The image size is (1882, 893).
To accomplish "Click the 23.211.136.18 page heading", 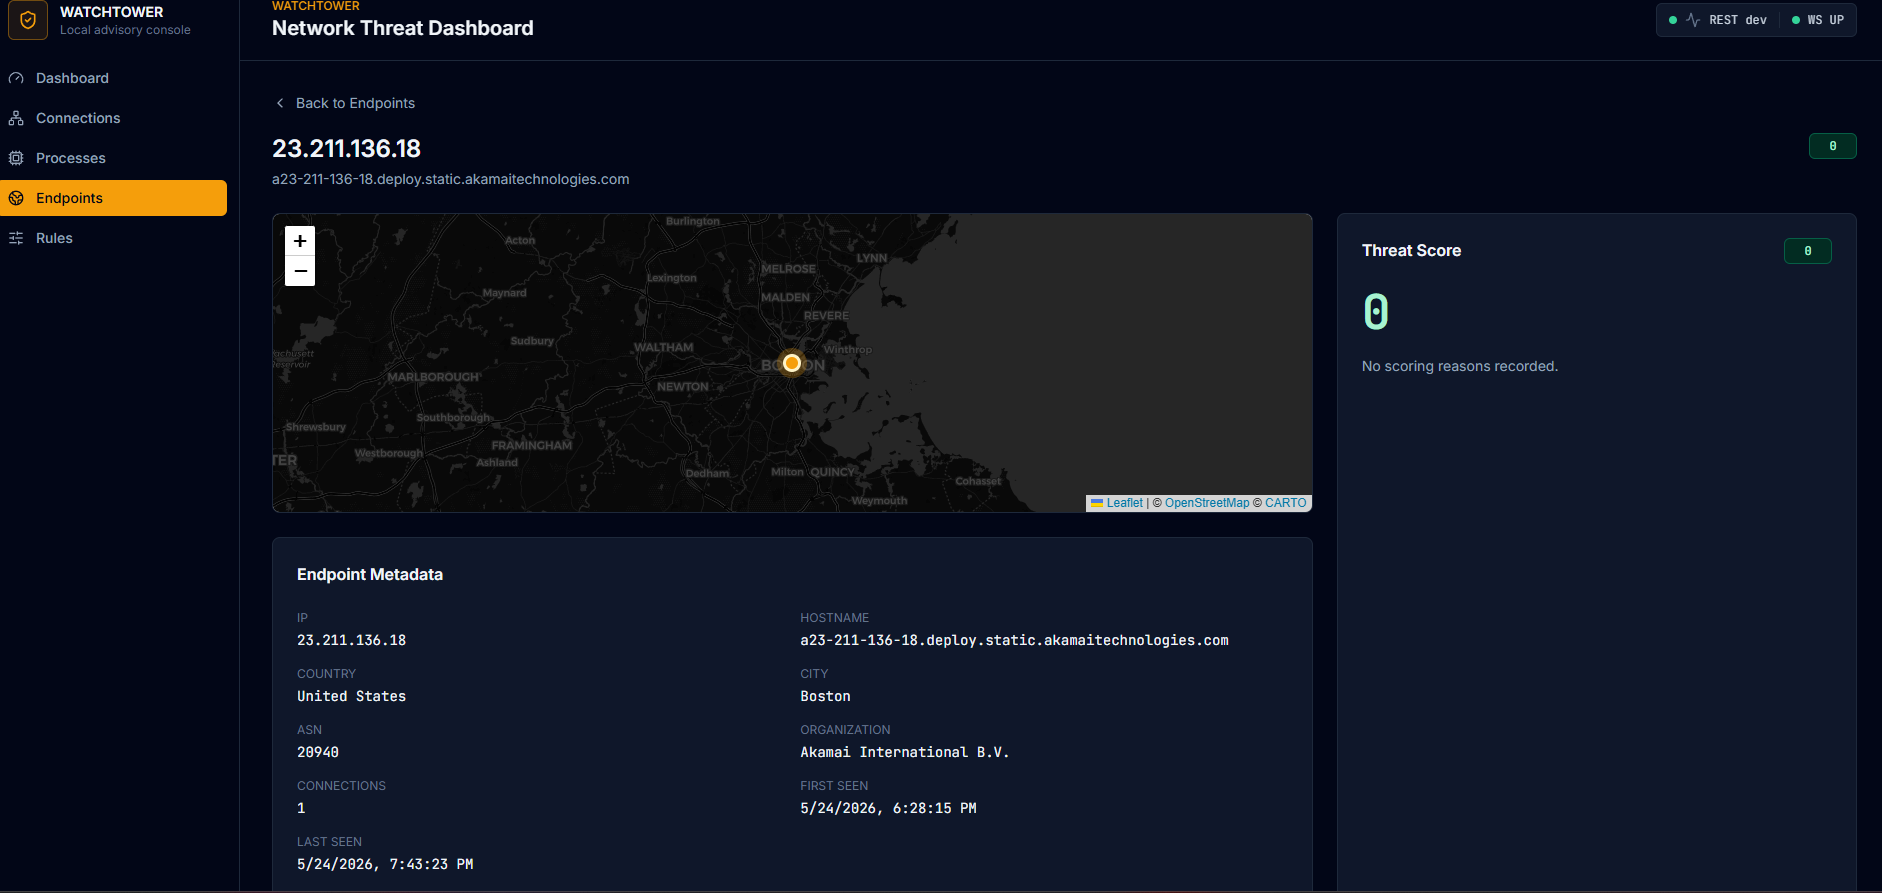I will (346, 148).
